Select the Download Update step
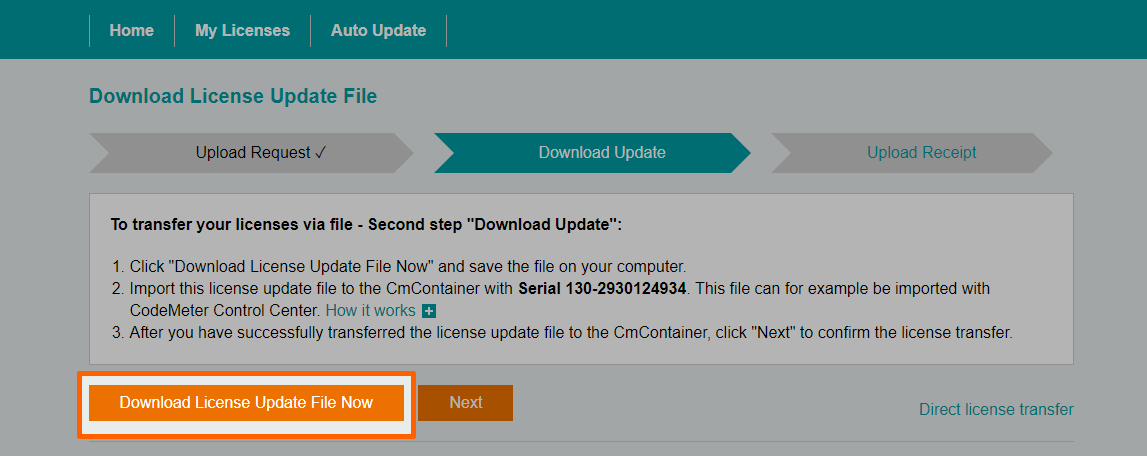 pyautogui.click(x=601, y=153)
